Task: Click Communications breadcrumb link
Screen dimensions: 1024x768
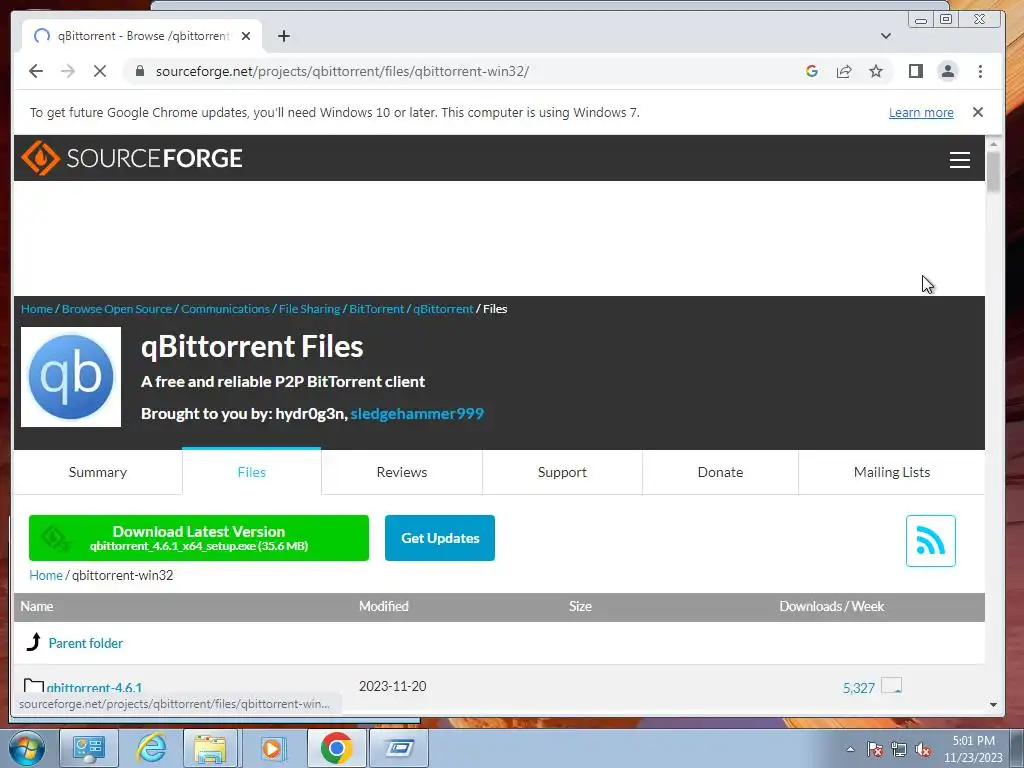Action: point(225,309)
